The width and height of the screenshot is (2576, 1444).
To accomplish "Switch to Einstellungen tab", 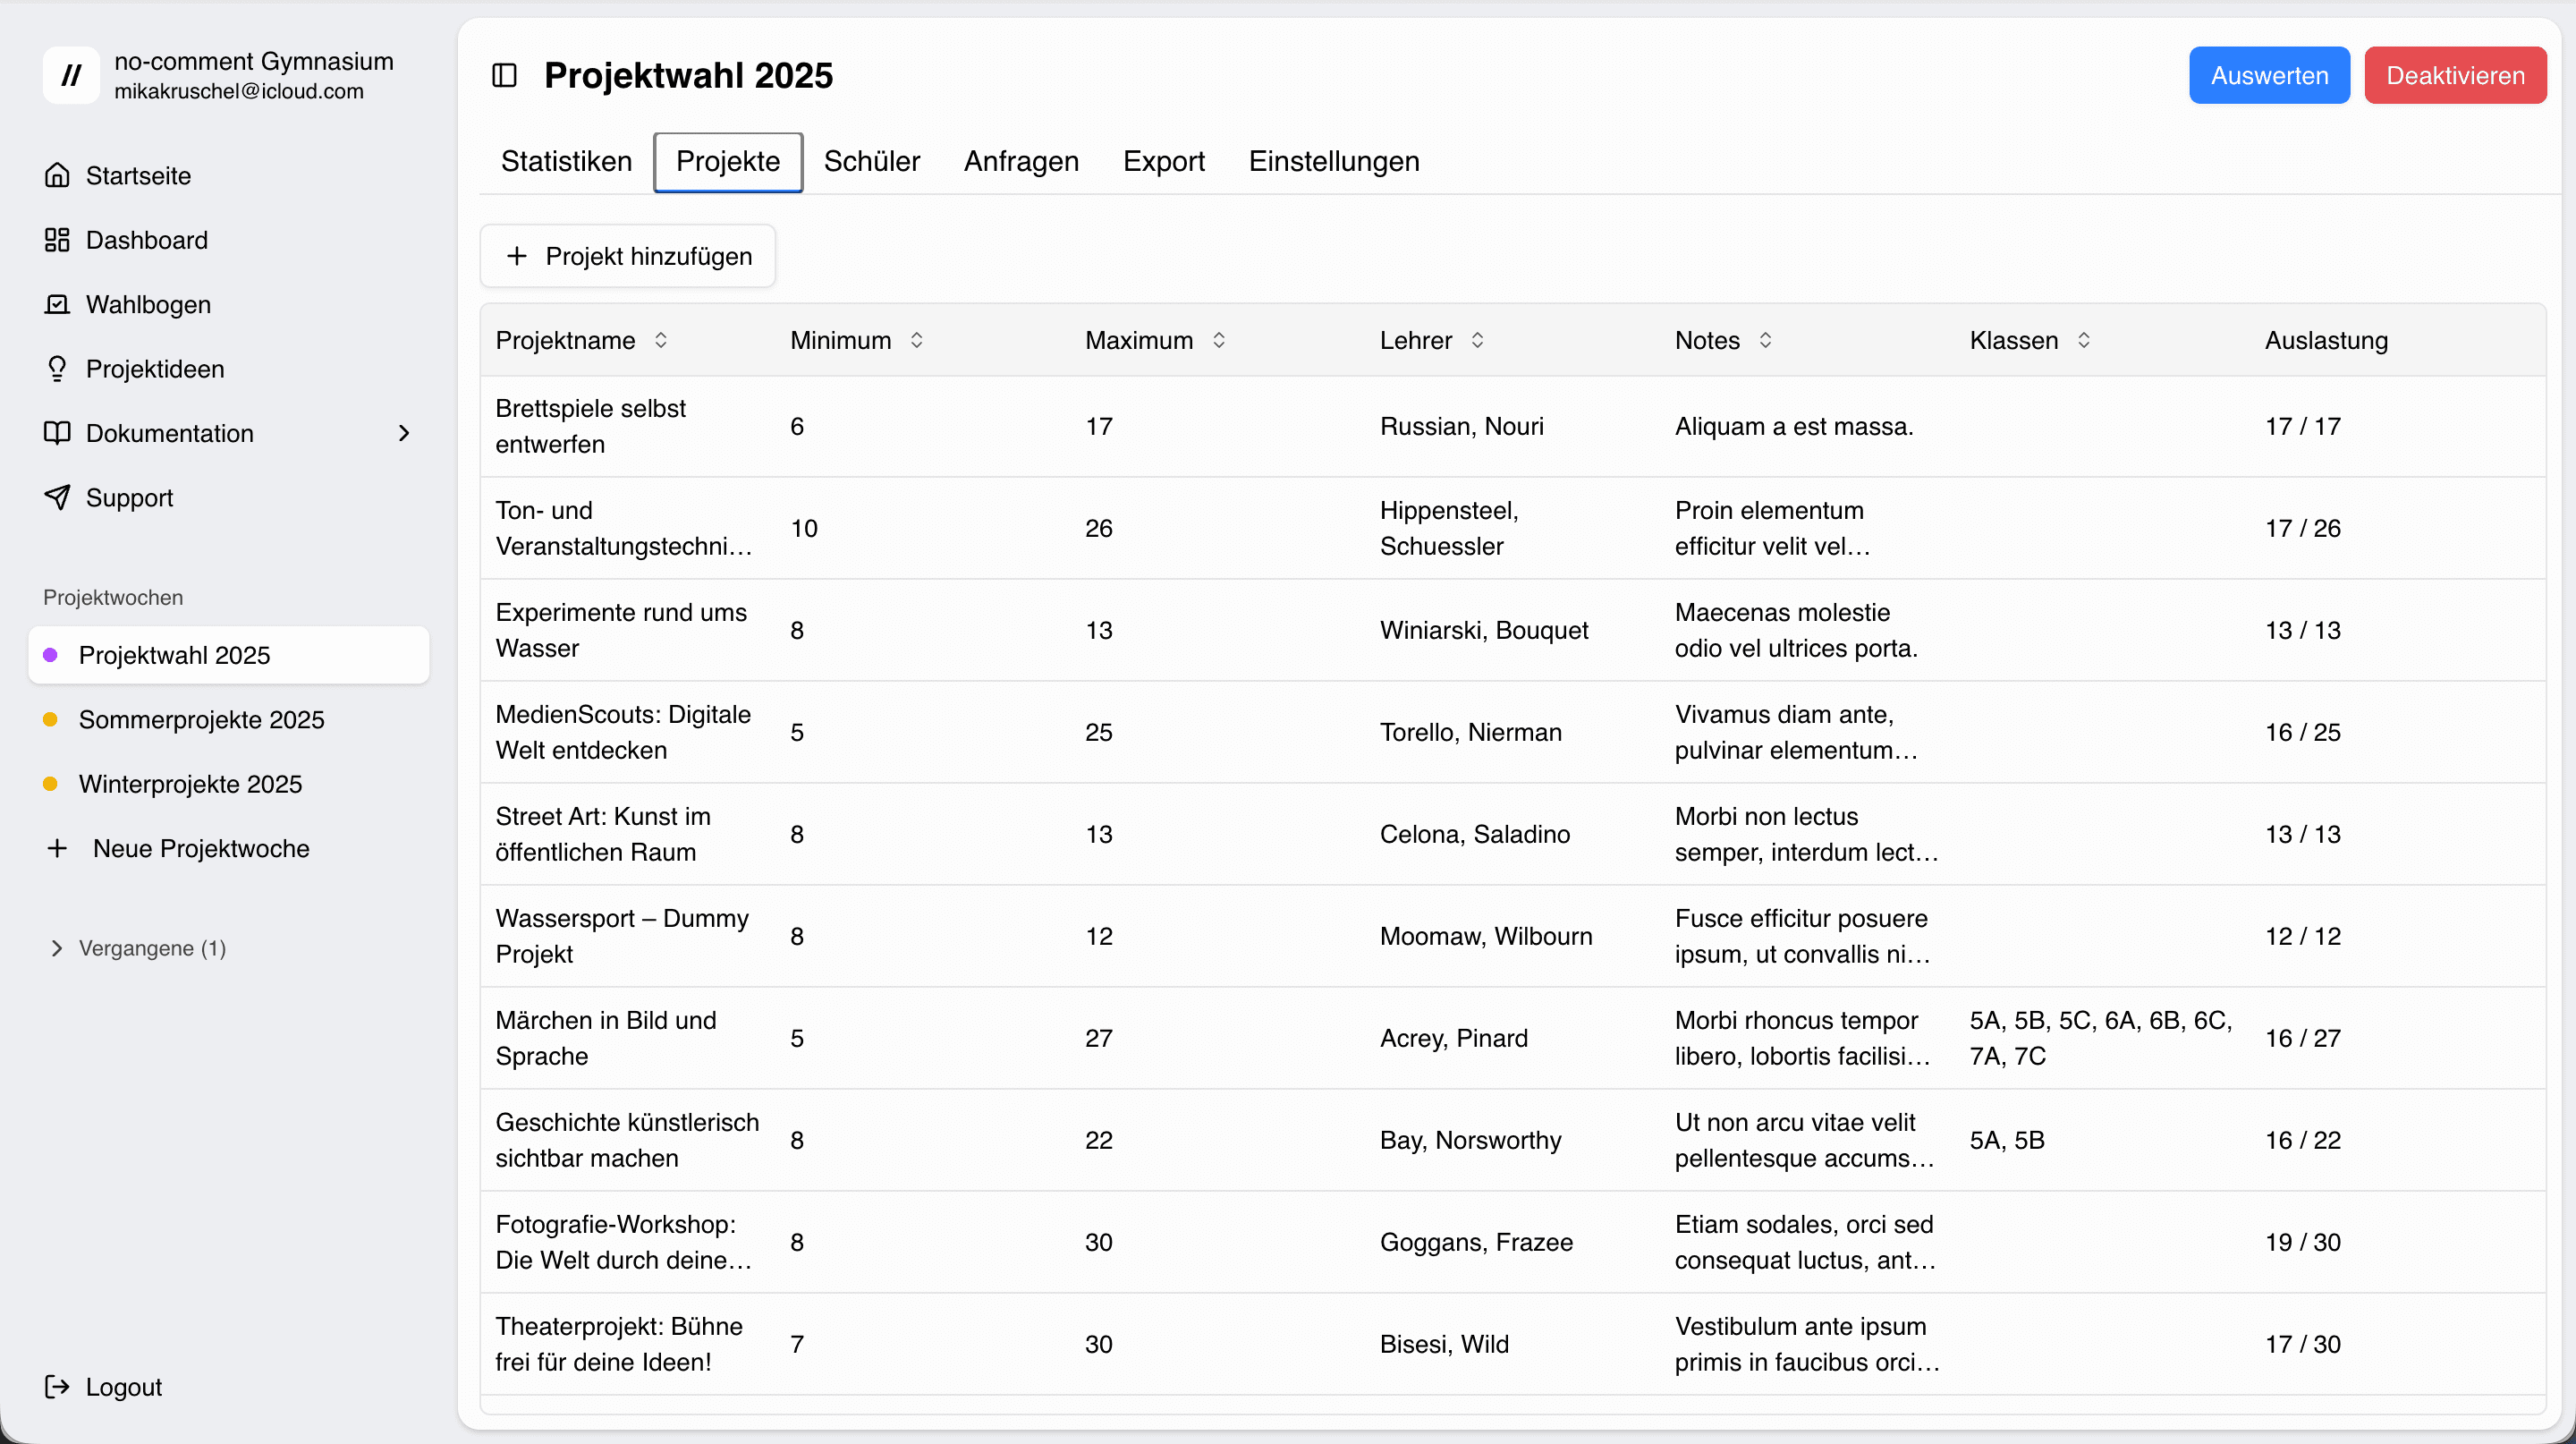I will pyautogui.click(x=1334, y=161).
